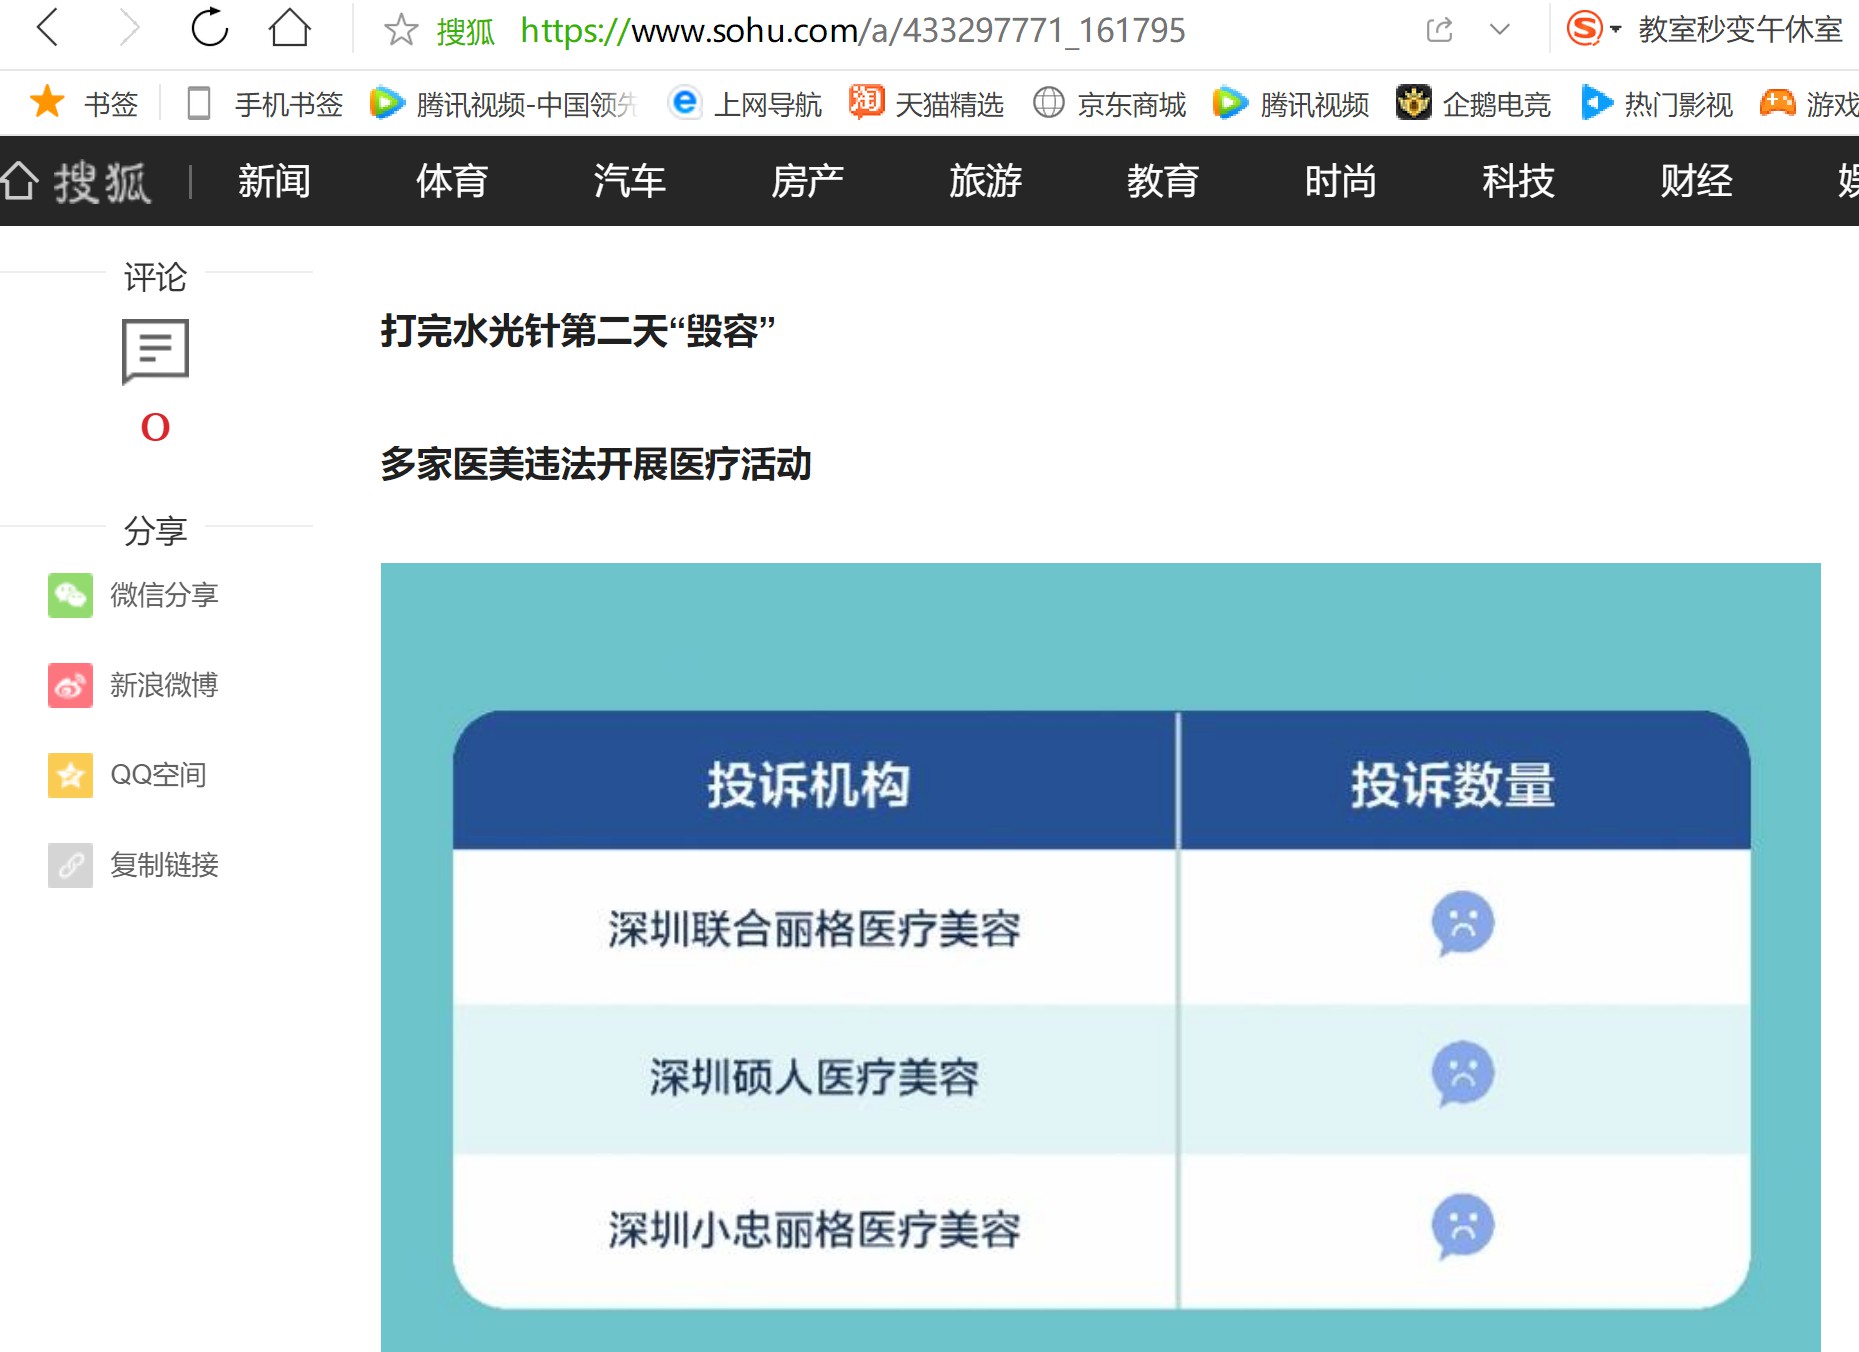Bookmark this page with the star icon

click(400, 30)
